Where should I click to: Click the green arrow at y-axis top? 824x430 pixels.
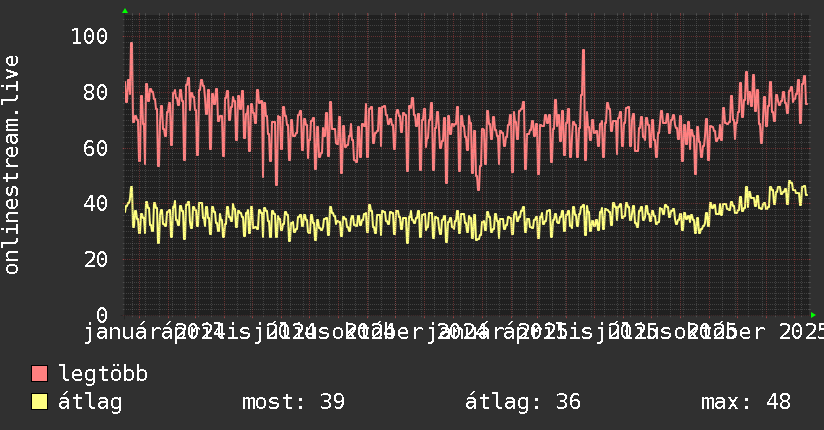tap(125, 11)
